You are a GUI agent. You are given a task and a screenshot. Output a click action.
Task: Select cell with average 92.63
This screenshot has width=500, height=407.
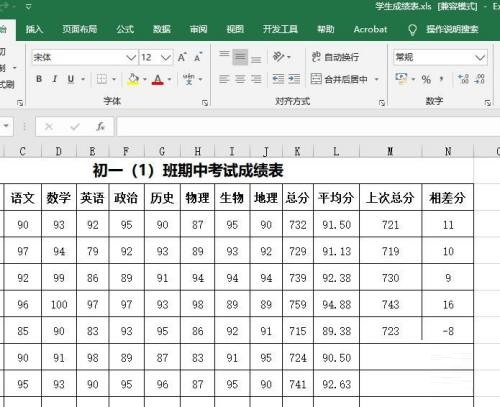[x=336, y=384]
